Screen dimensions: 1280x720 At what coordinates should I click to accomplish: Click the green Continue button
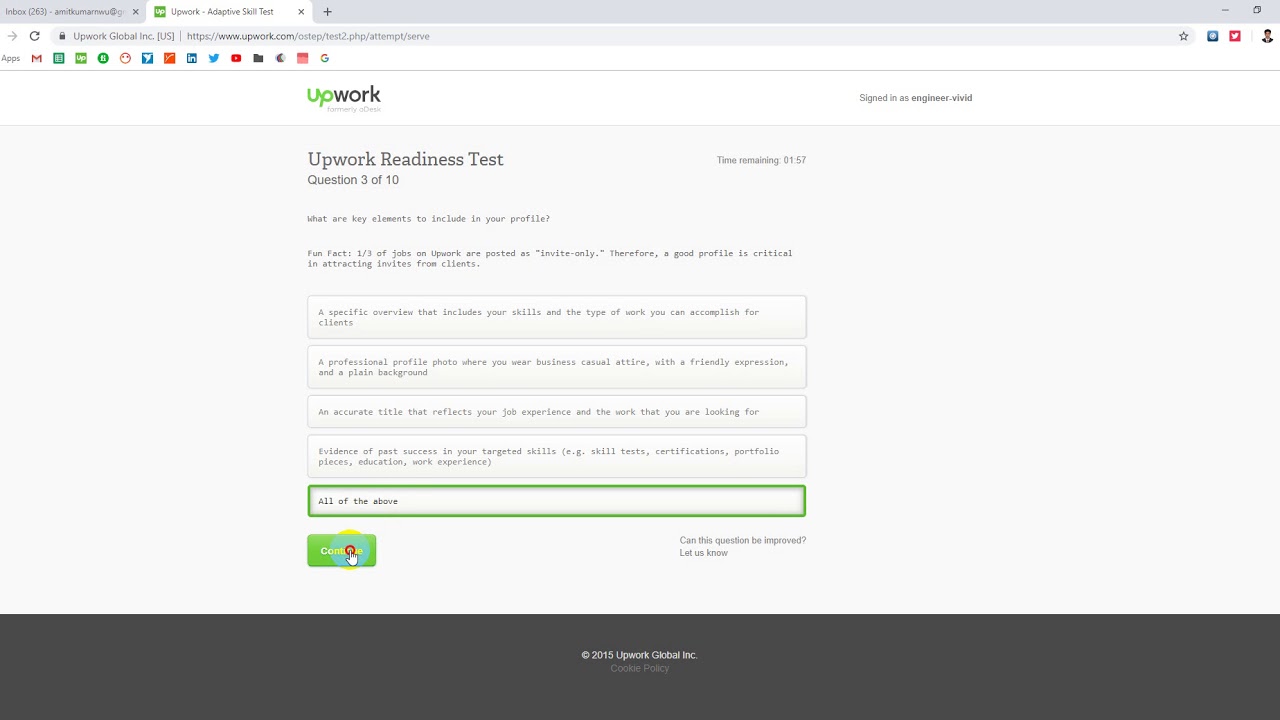point(342,551)
